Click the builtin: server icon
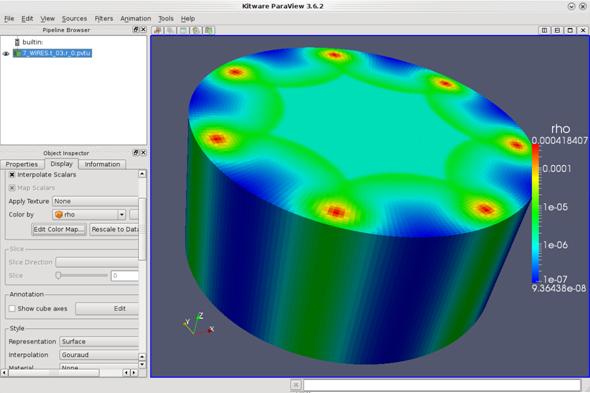The height and width of the screenshot is (393, 590). click(17, 42)
